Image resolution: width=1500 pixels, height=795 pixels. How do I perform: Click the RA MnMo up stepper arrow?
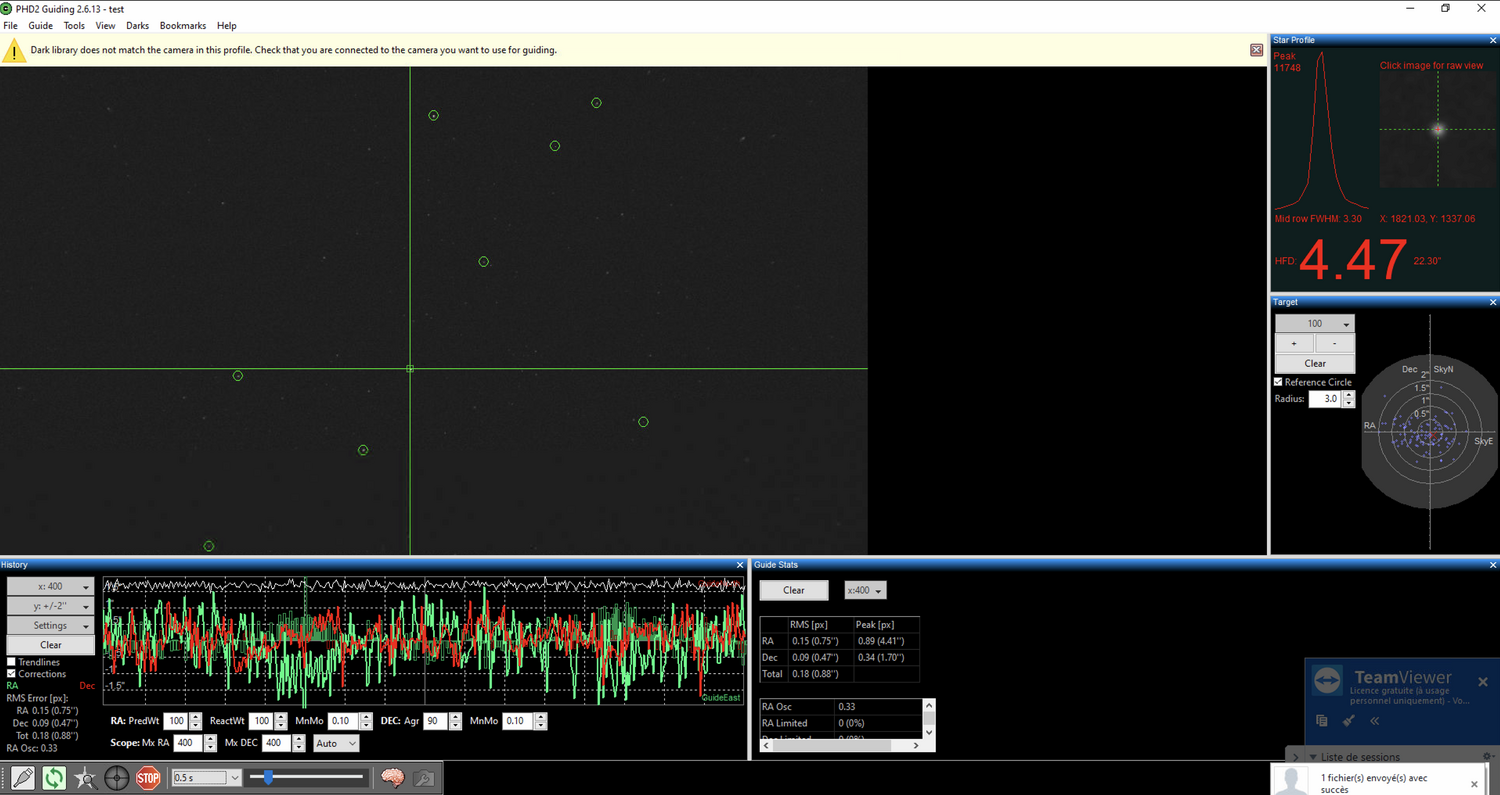pyautogui.click(x=365, y=717)
